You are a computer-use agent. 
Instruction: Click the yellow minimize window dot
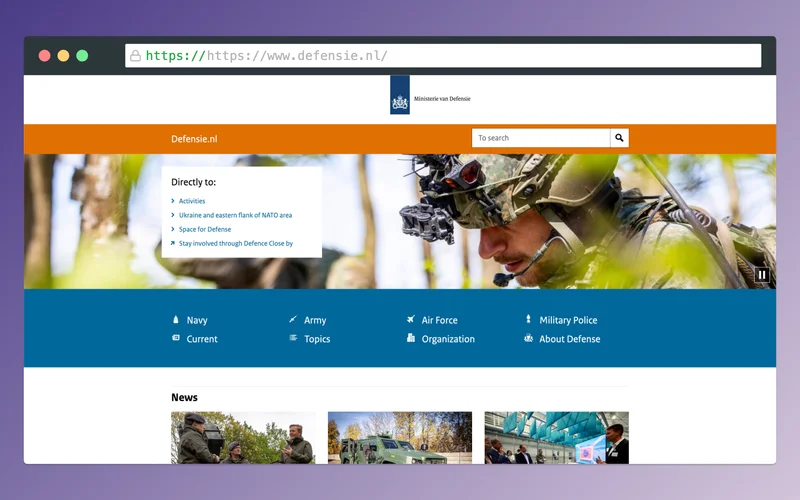(63, 56)
